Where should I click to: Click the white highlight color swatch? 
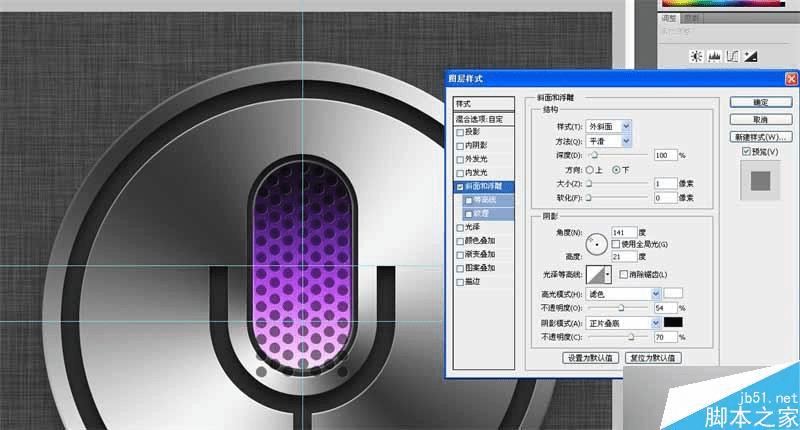(x=673, y=293)
